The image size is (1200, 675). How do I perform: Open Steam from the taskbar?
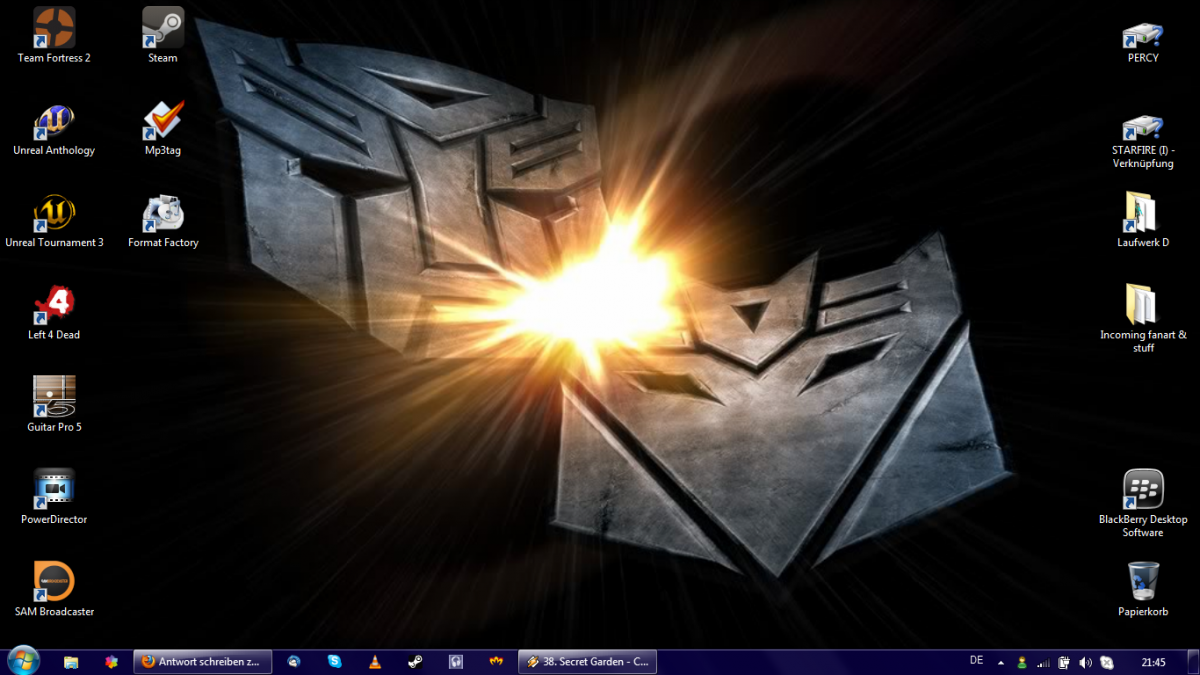[415, 662]
